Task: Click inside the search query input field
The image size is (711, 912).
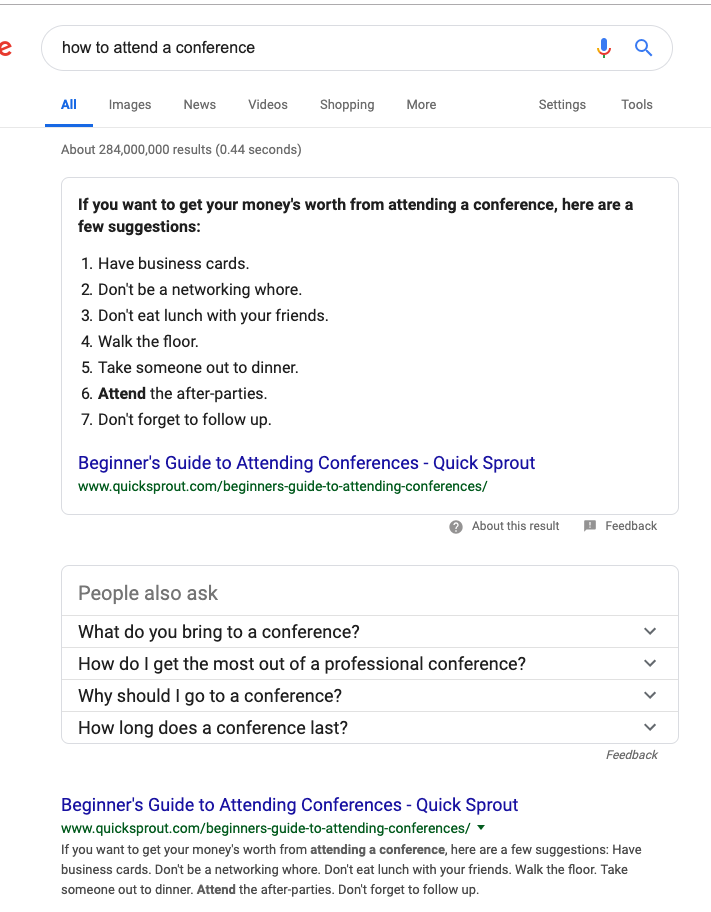Action: point(250,47)
